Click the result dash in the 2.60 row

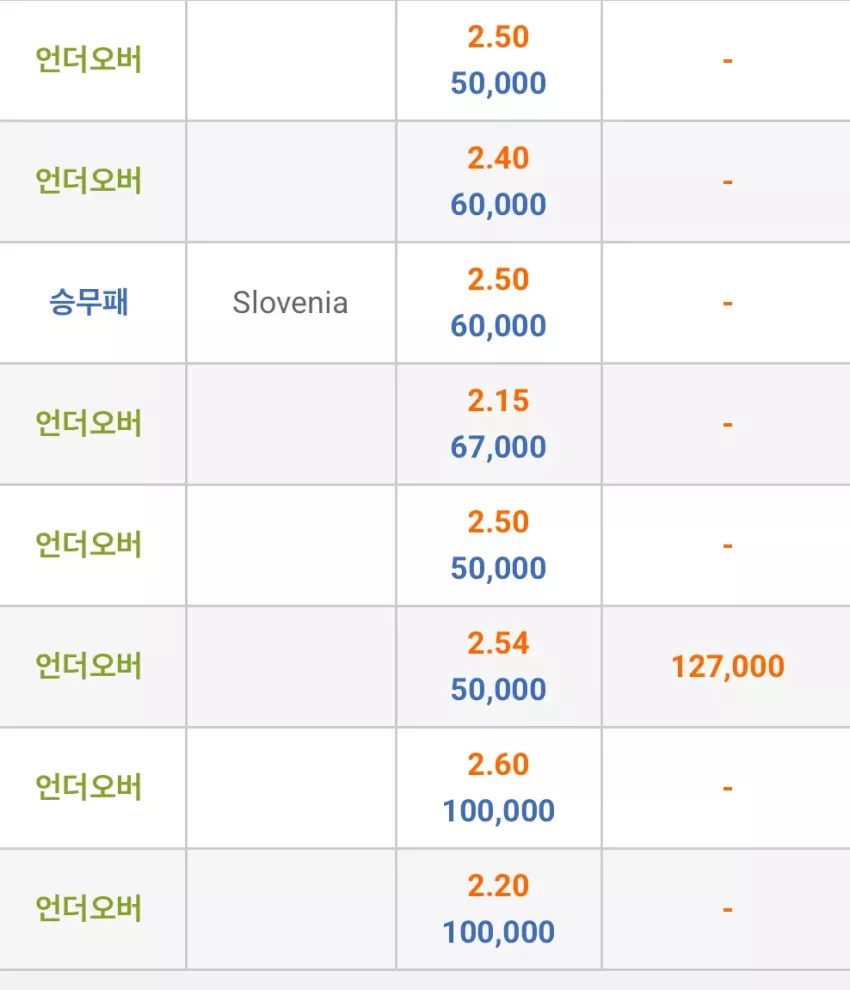727,788
